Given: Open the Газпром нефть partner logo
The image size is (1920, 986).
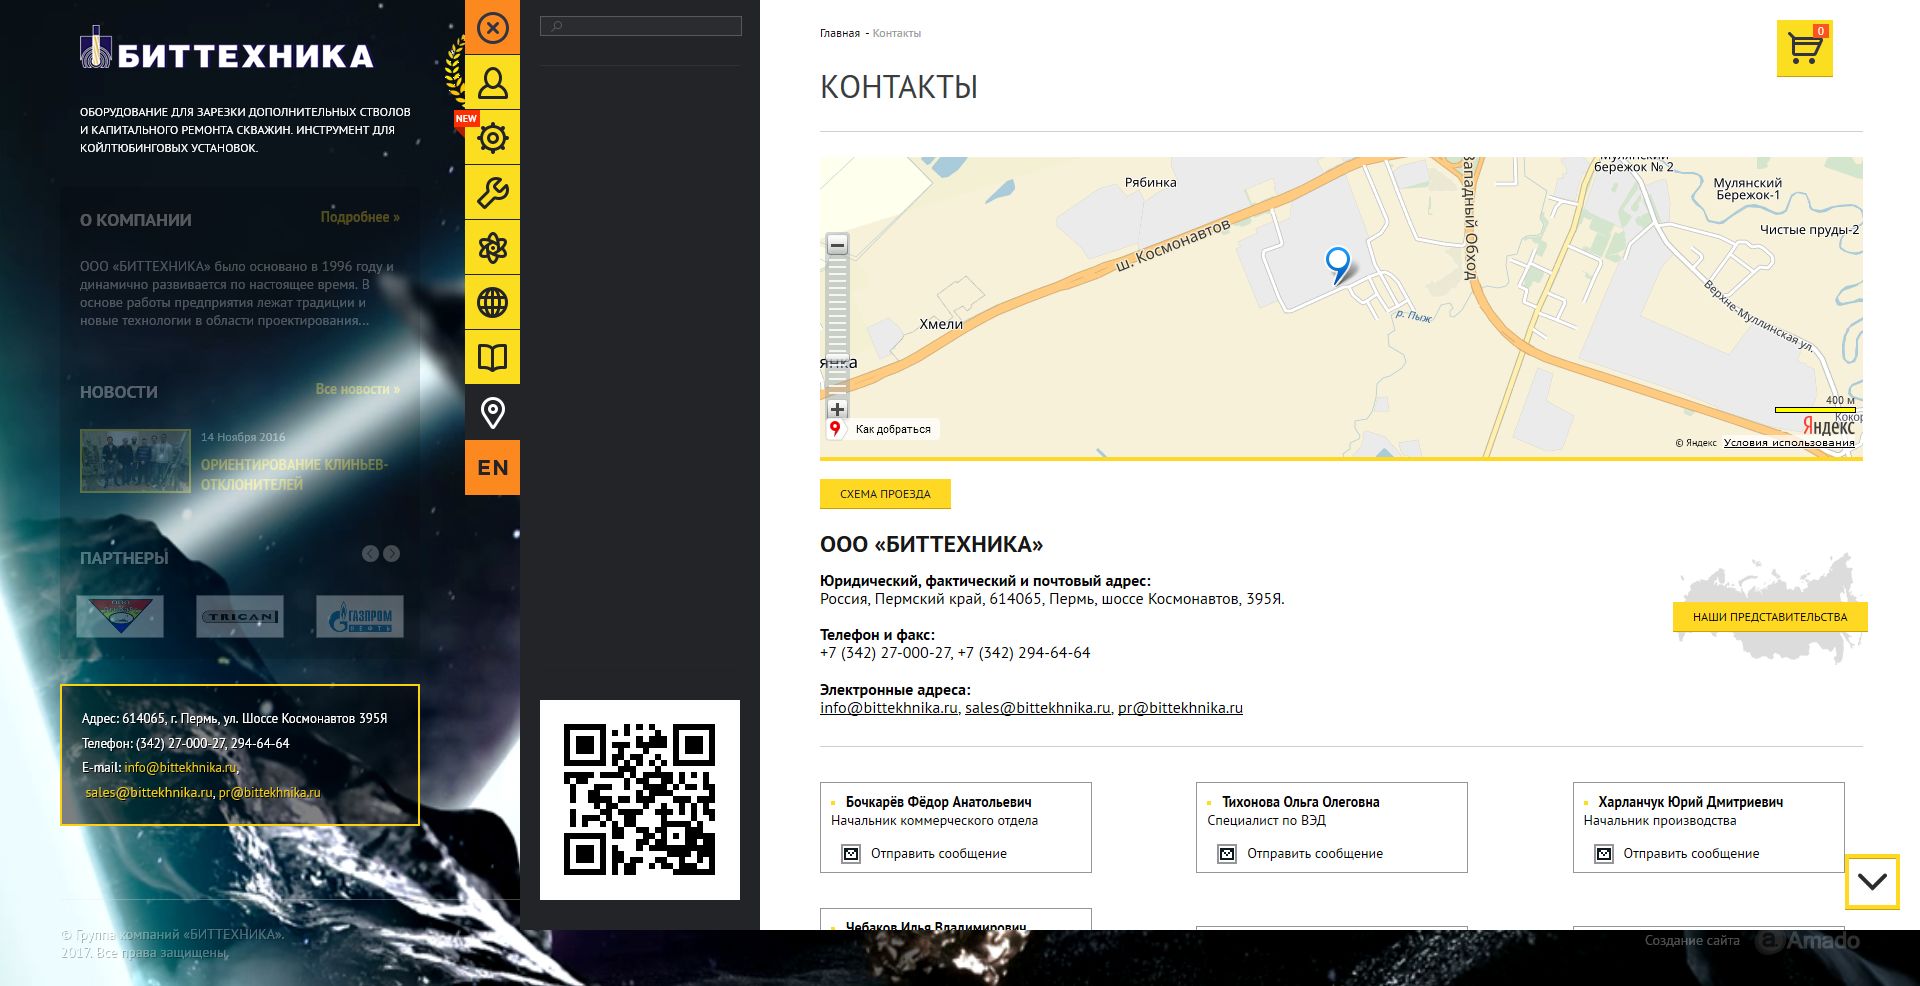Looking at the screenshot, I should tap(360, 616).
